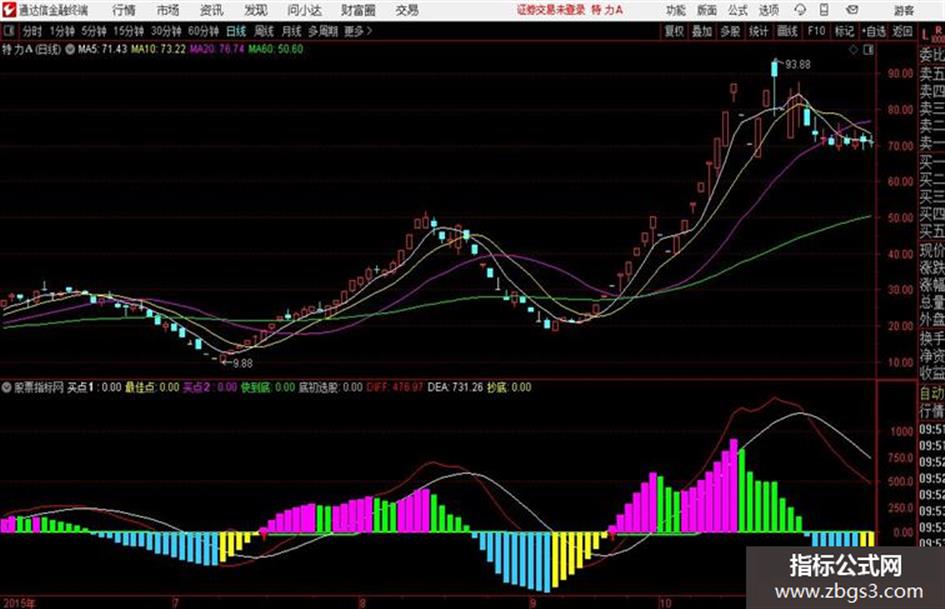Viewport: 945px width, 609px height.
Task: Open F10 company info
Action: [816, 31]
